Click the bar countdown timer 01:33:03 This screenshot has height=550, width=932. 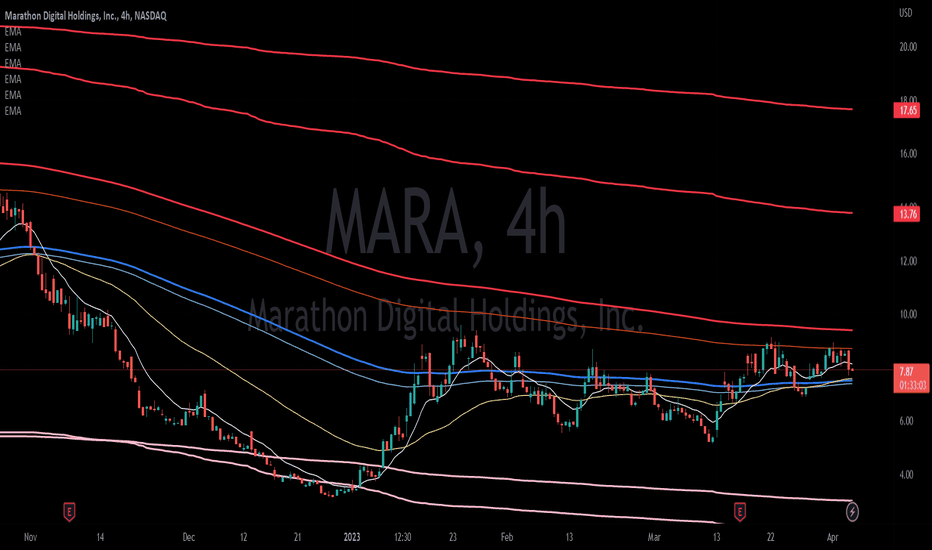pyautogui.click(x=912, y=385)
